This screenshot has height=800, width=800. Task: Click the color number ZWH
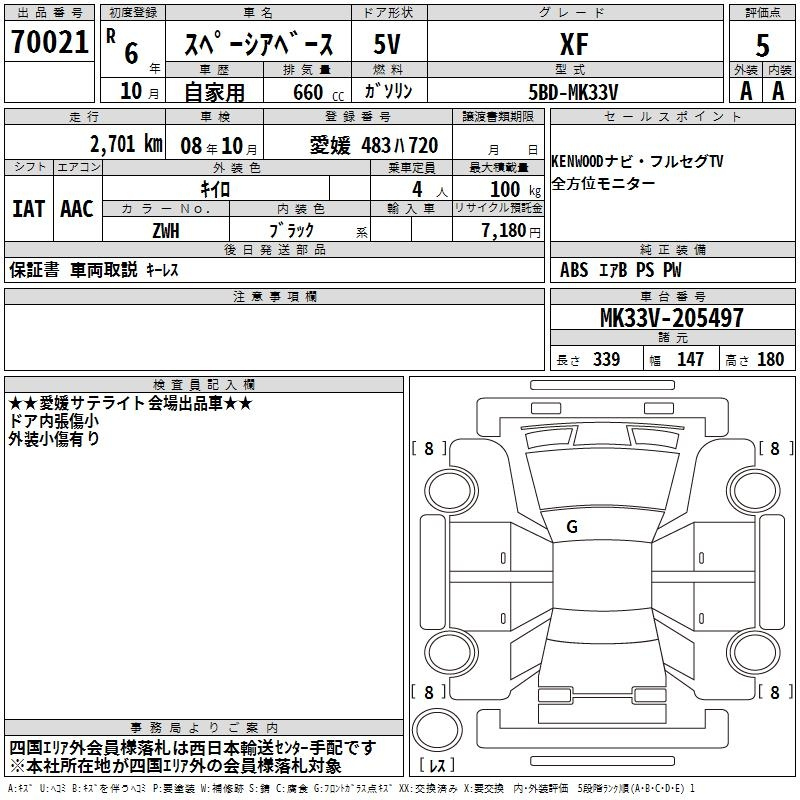166,229
